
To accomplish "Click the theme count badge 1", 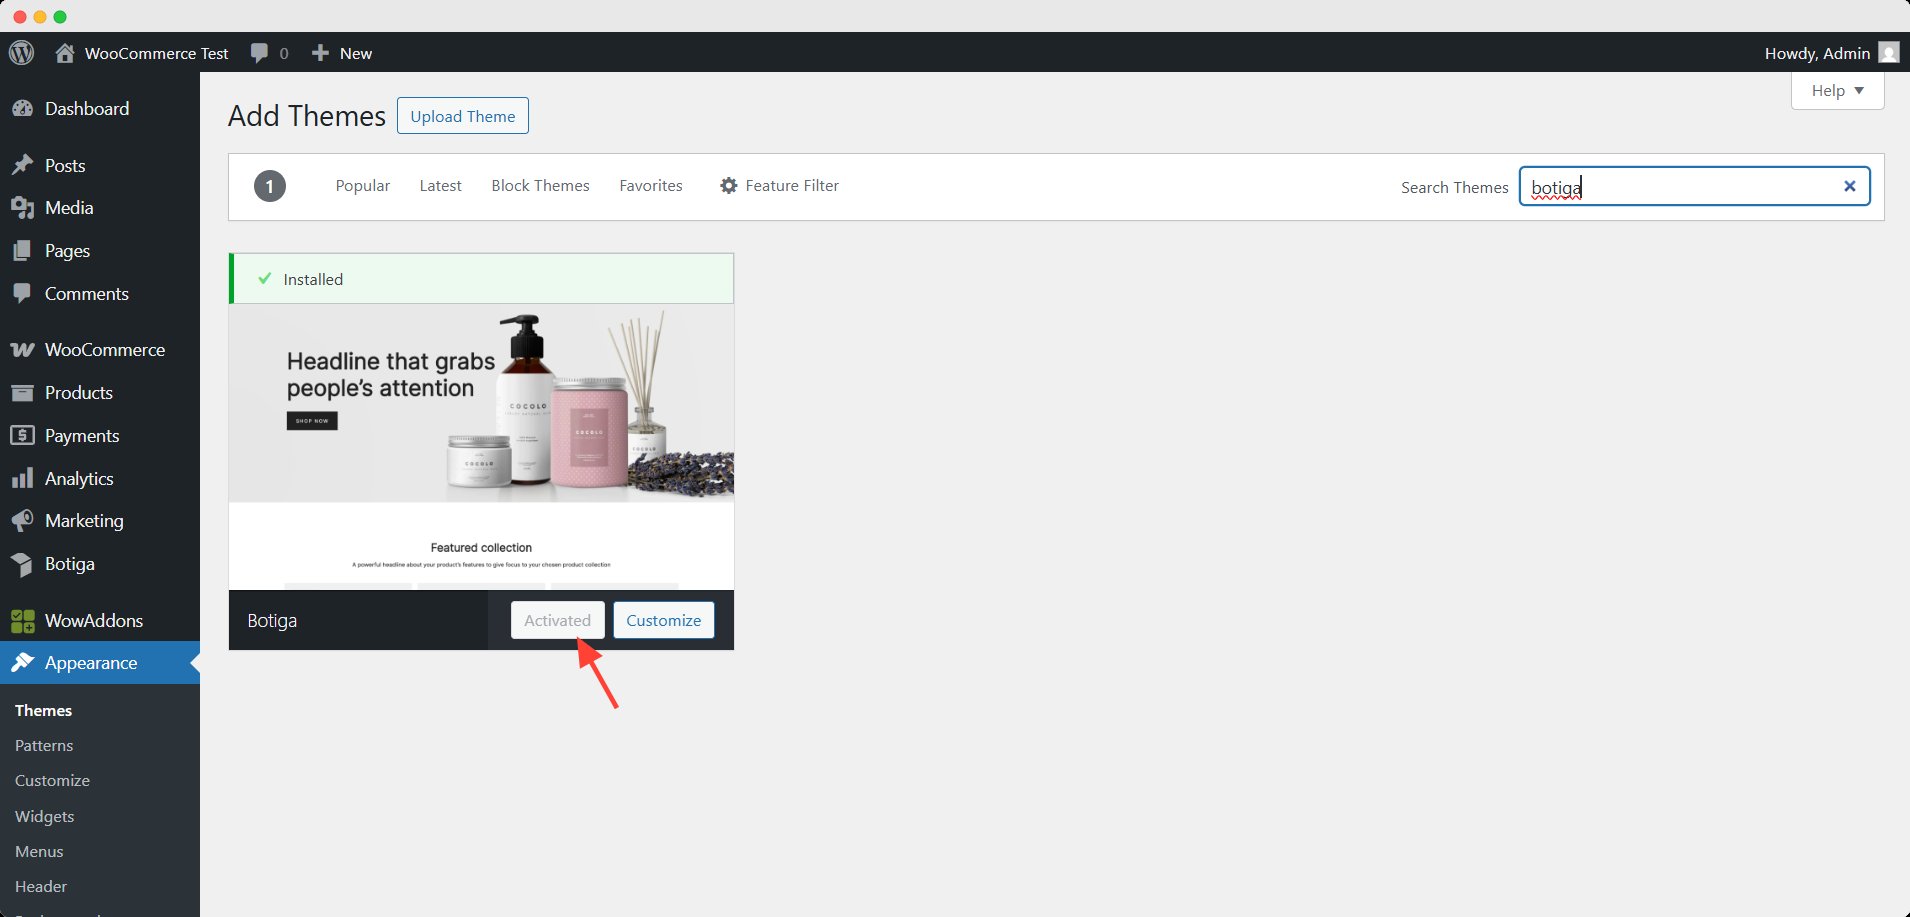I will click(270, 186).
